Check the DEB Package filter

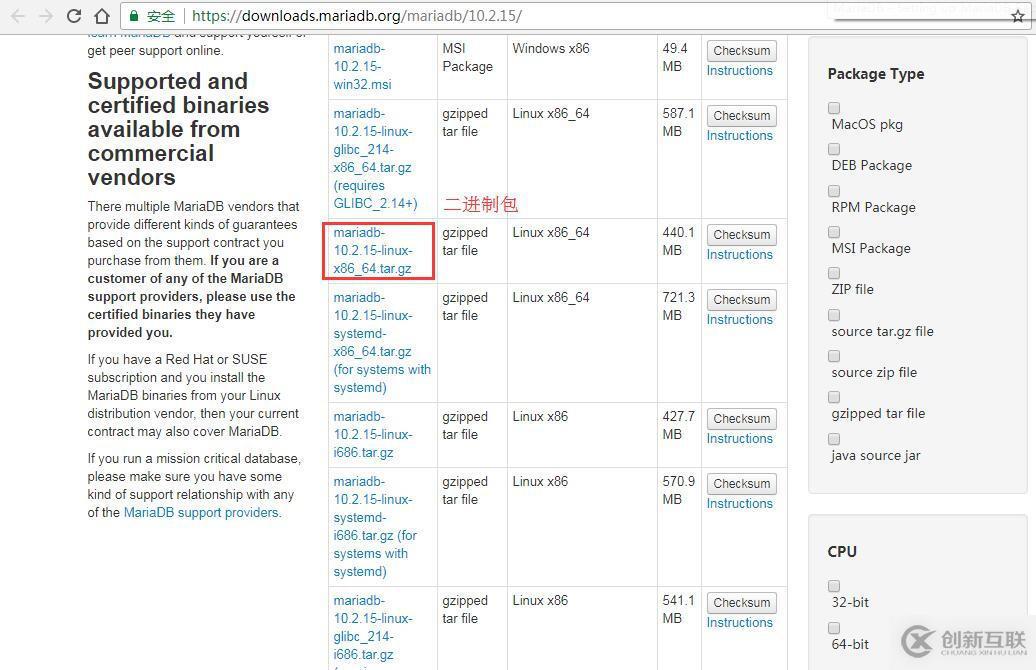coord(834,149)
